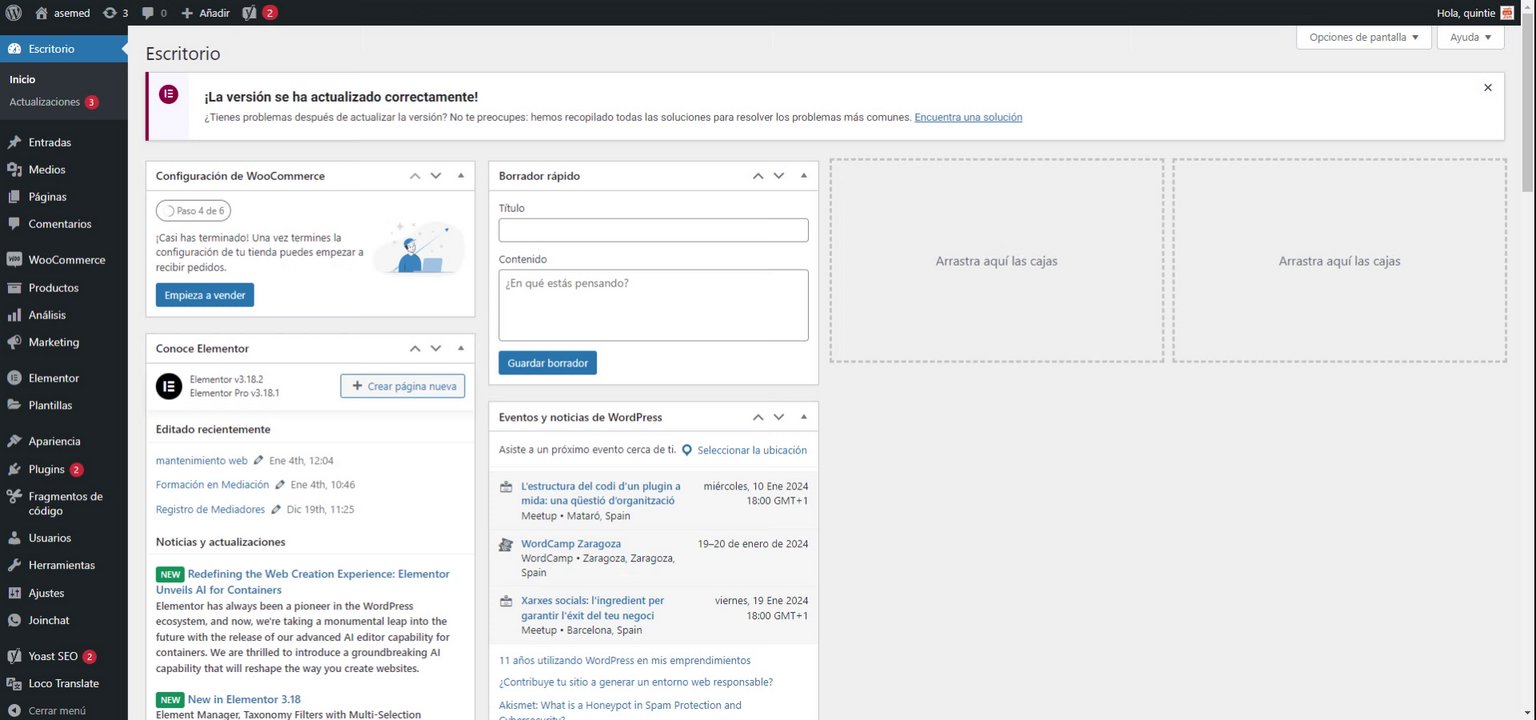1536x720 pixels.
Task: Click Crear página nueva button
Action: click(403, 386)
